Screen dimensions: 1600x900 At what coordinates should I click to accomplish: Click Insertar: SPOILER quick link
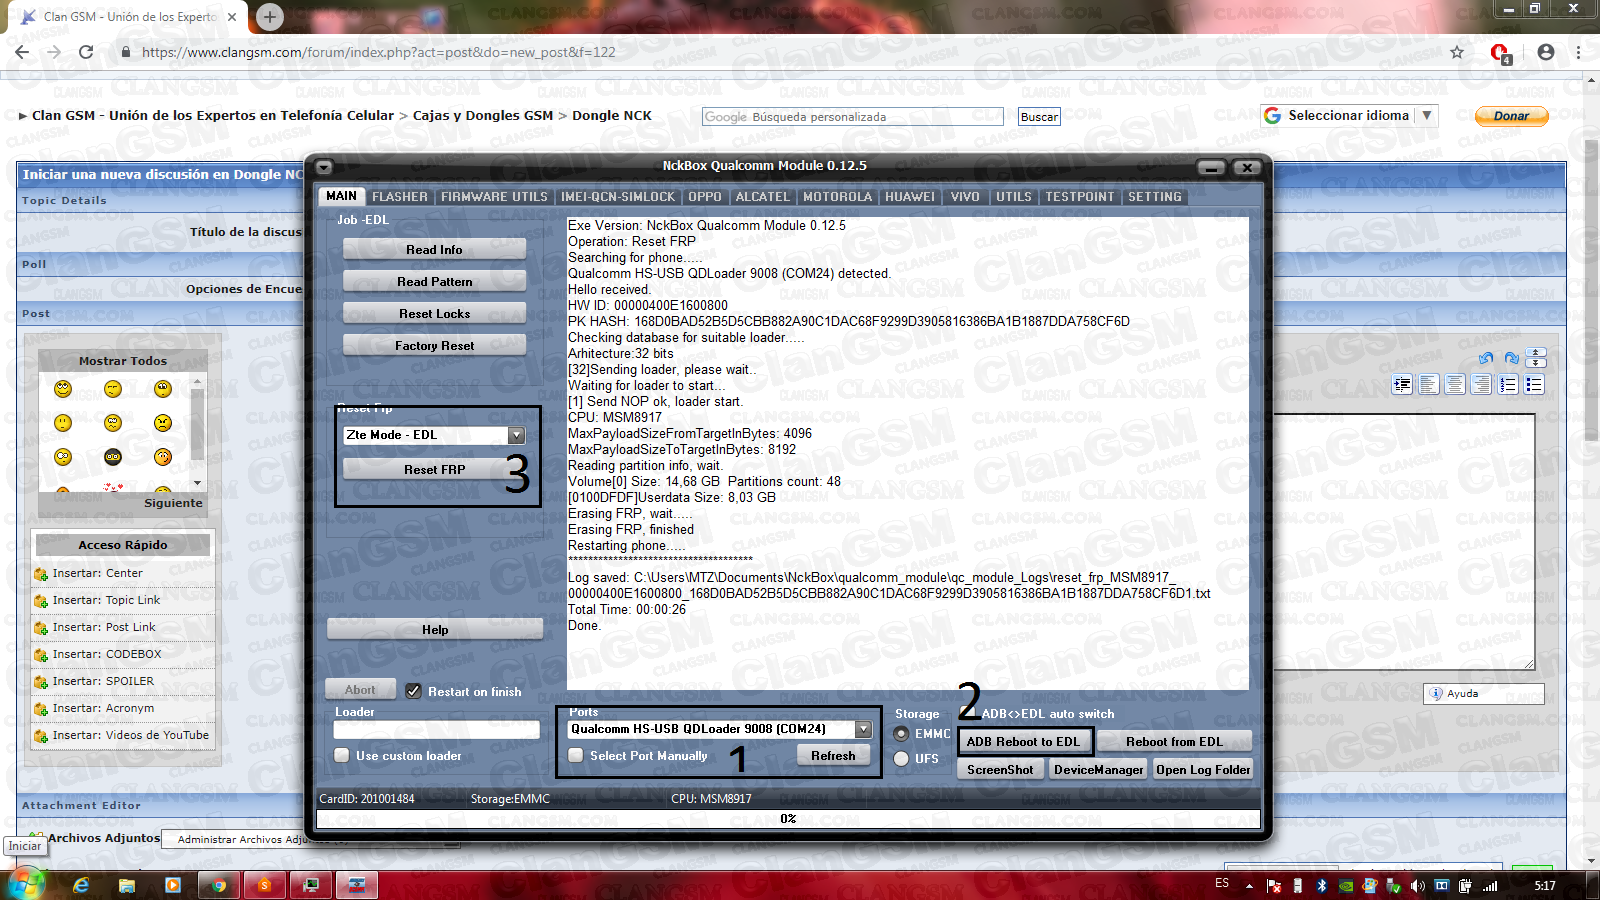tap(103, 681)
